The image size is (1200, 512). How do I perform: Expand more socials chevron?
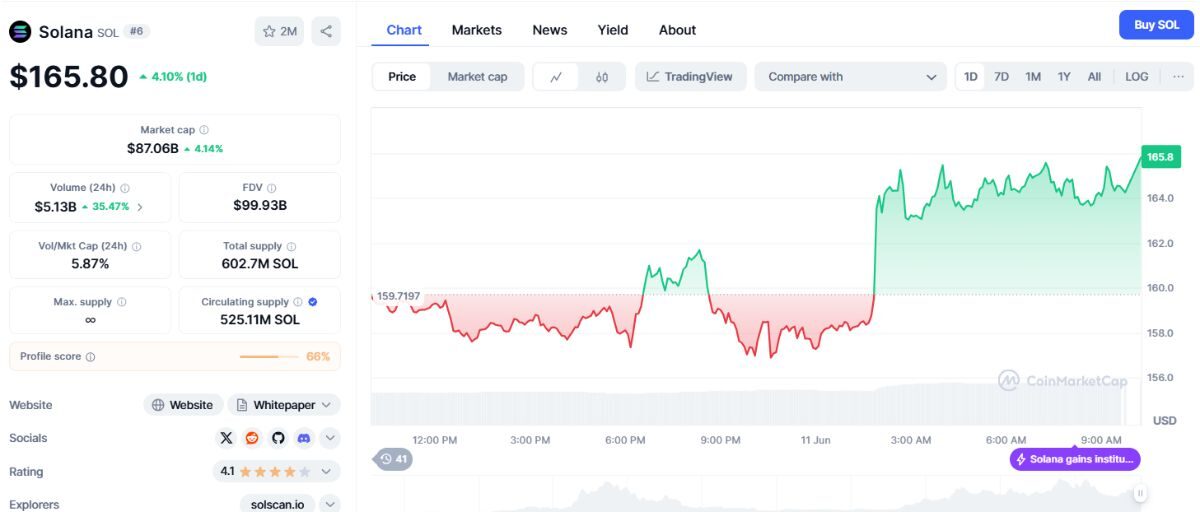coord(330,438)
